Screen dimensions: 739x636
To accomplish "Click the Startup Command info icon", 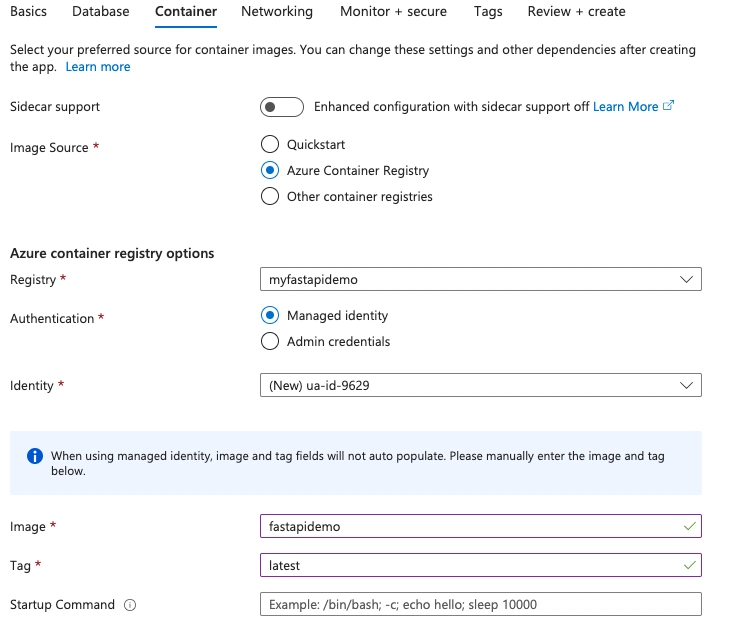I will click(x=130, y=605).
